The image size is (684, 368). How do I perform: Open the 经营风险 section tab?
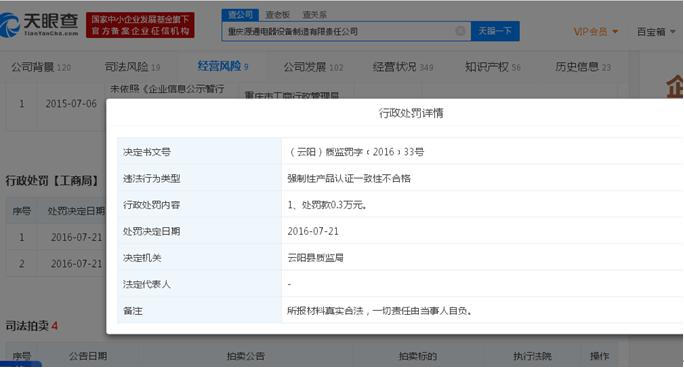pos(223,66)
